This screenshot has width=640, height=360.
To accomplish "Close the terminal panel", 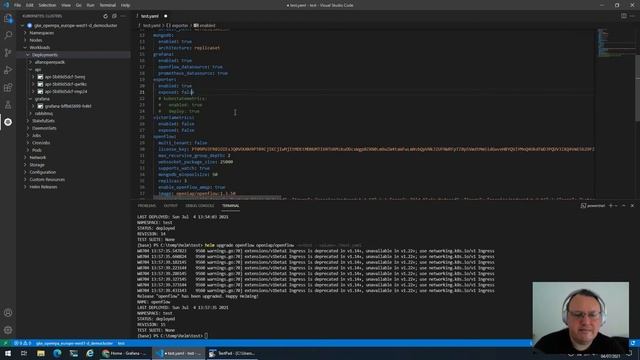I will (x=632, y=206).
